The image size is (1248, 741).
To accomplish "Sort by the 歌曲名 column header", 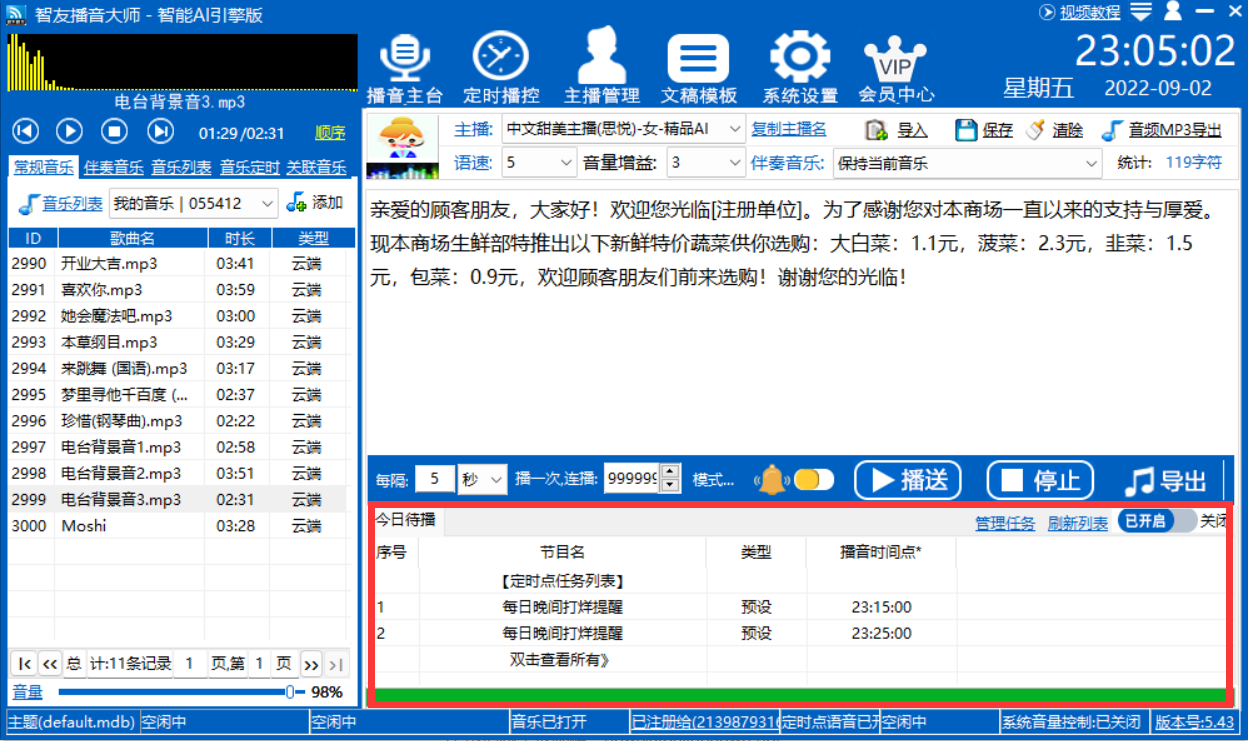I will pos(132,238).
